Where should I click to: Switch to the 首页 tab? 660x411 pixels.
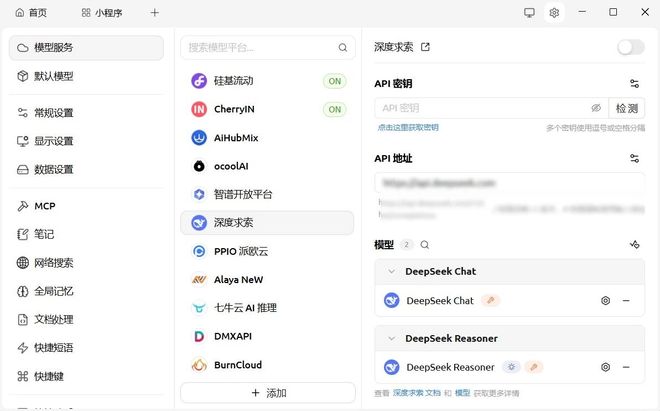pos(31,13)
